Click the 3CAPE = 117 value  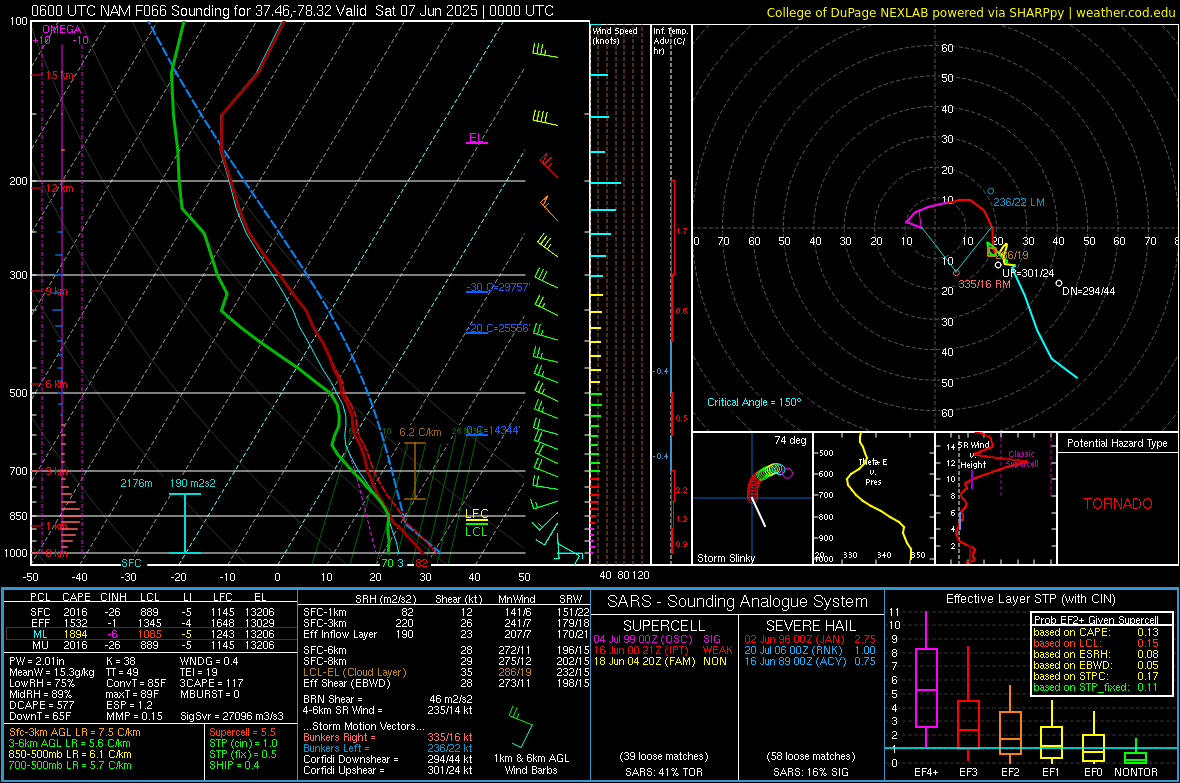tap(211, 684)
